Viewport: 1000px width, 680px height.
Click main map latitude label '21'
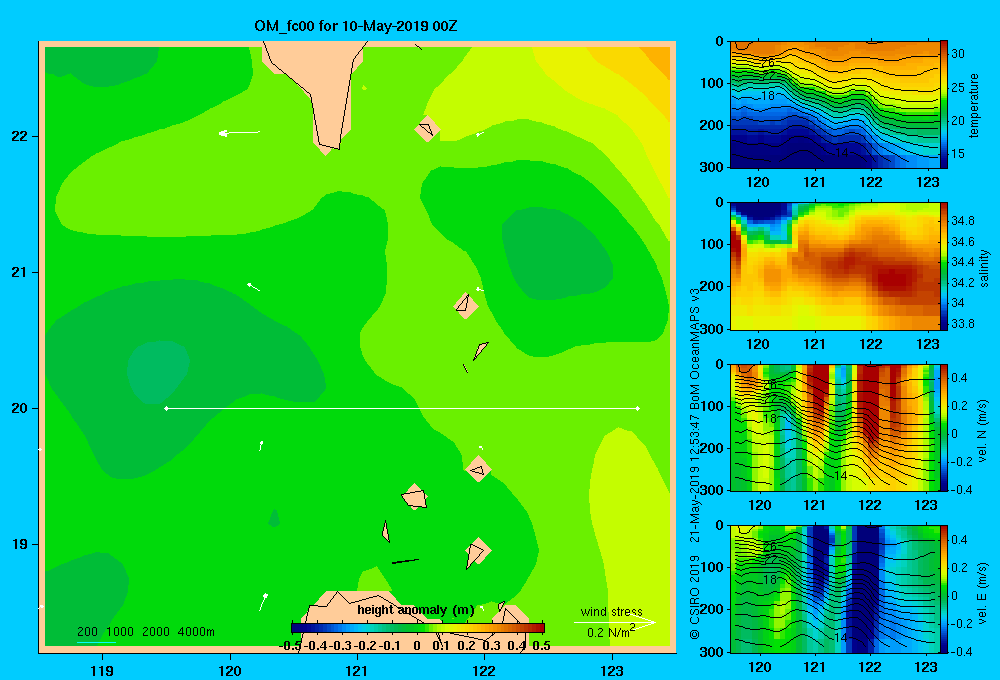coord(20,272)
